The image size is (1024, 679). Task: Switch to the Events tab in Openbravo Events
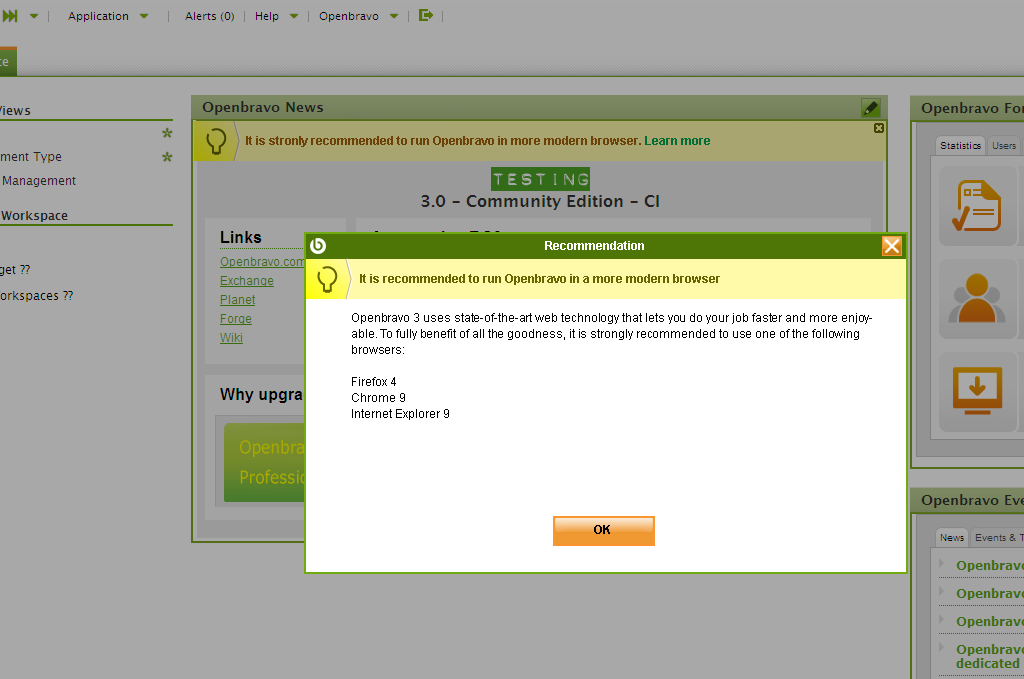tap(997, 537)
